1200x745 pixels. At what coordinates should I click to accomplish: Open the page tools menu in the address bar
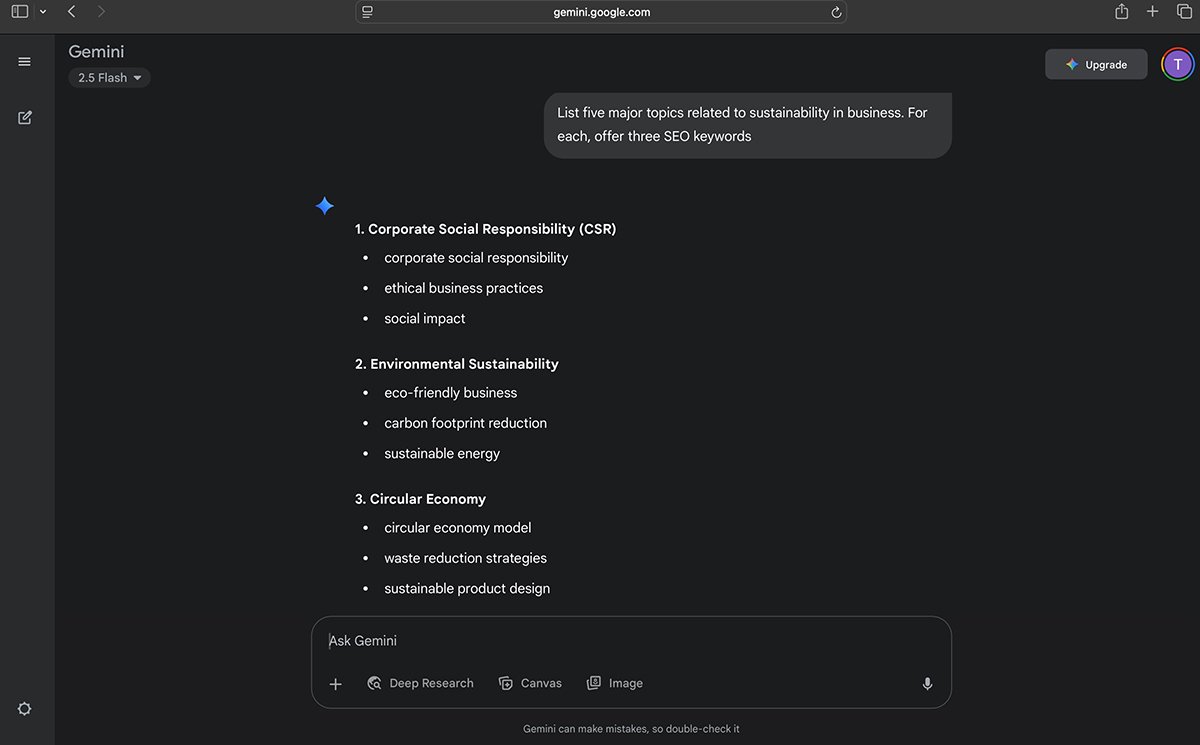point(367,11)
